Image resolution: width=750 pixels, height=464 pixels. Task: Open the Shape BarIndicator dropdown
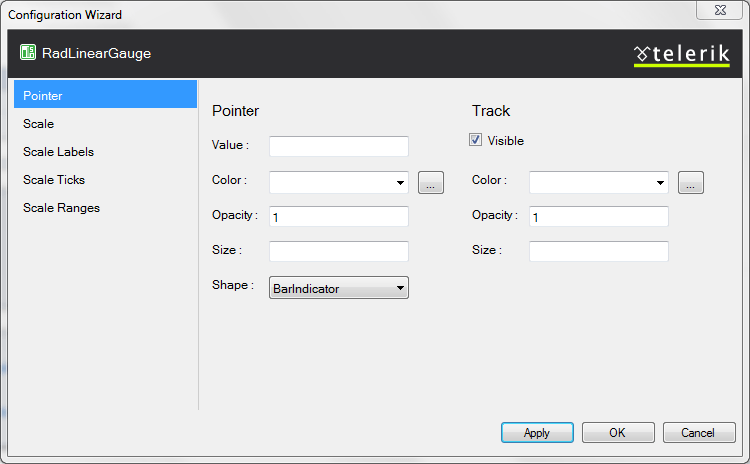click(x=339, y=287)
